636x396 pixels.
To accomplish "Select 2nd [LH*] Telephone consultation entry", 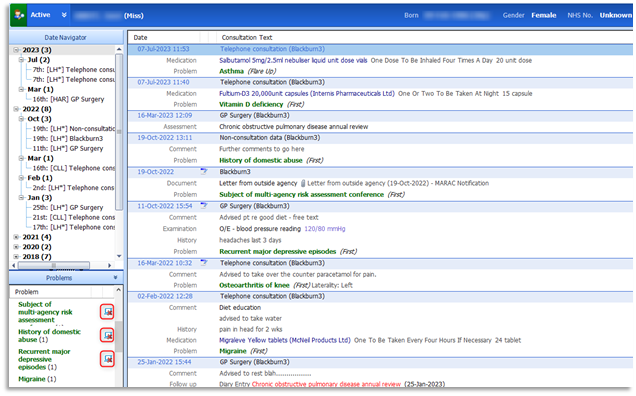I will tap(74, 188).
